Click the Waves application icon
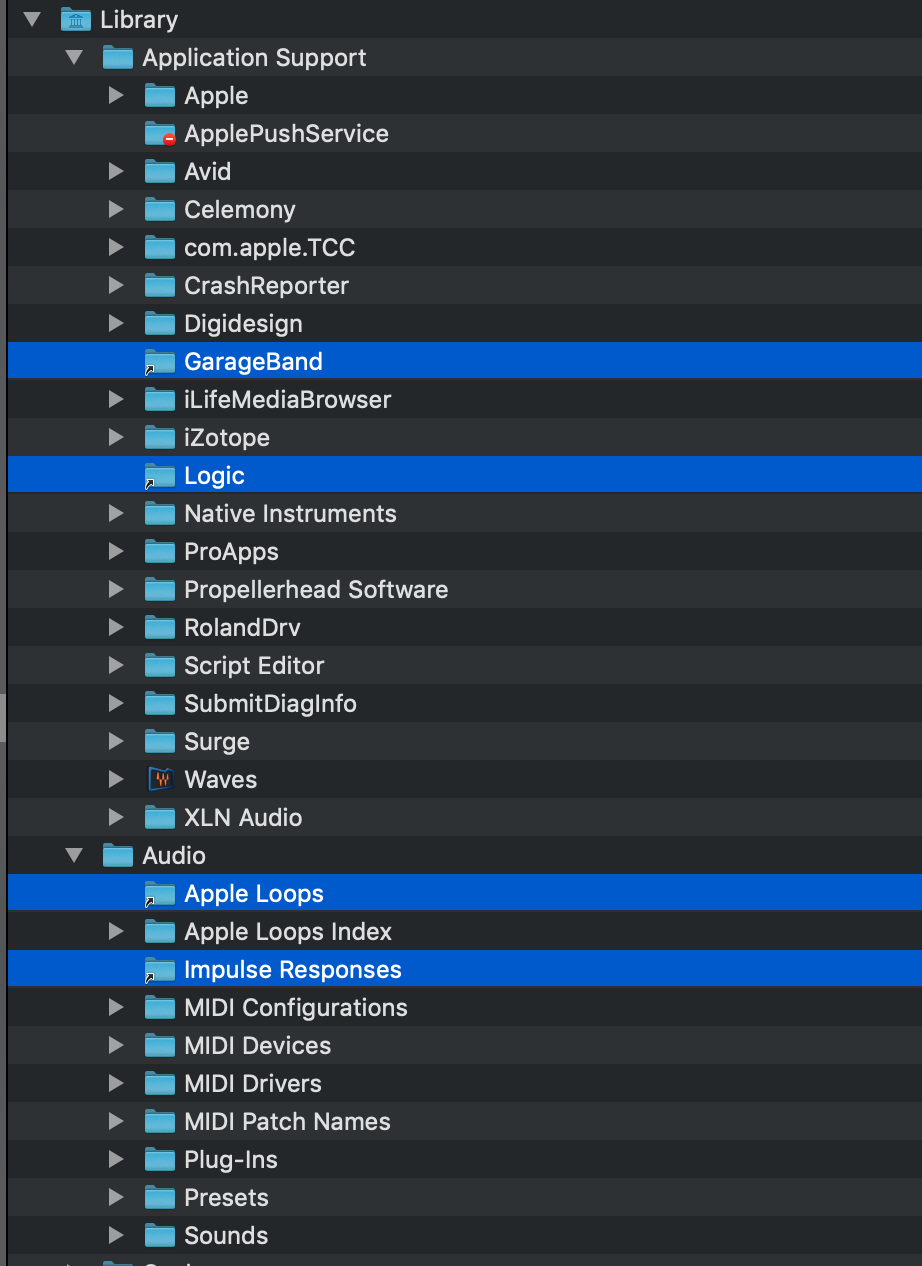The width and height of the screenshot is (922, 1266). [x=160, y=780]
